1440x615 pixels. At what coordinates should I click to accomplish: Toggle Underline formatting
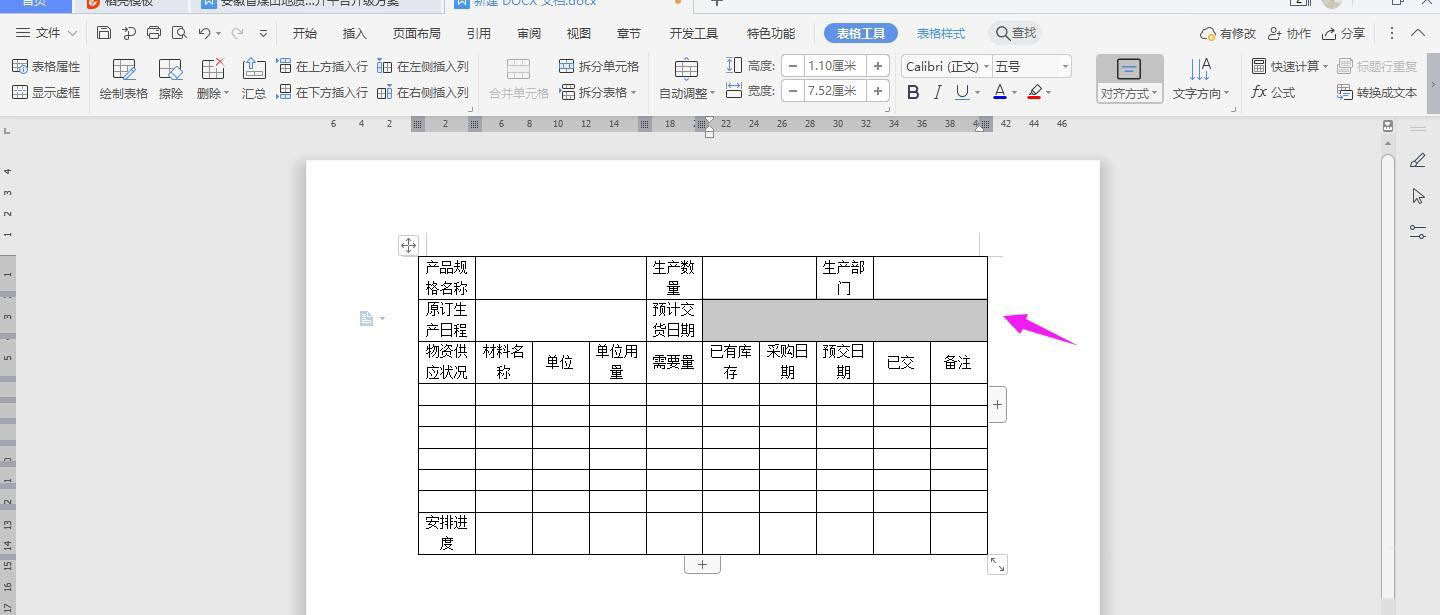(x=961, y=92)
